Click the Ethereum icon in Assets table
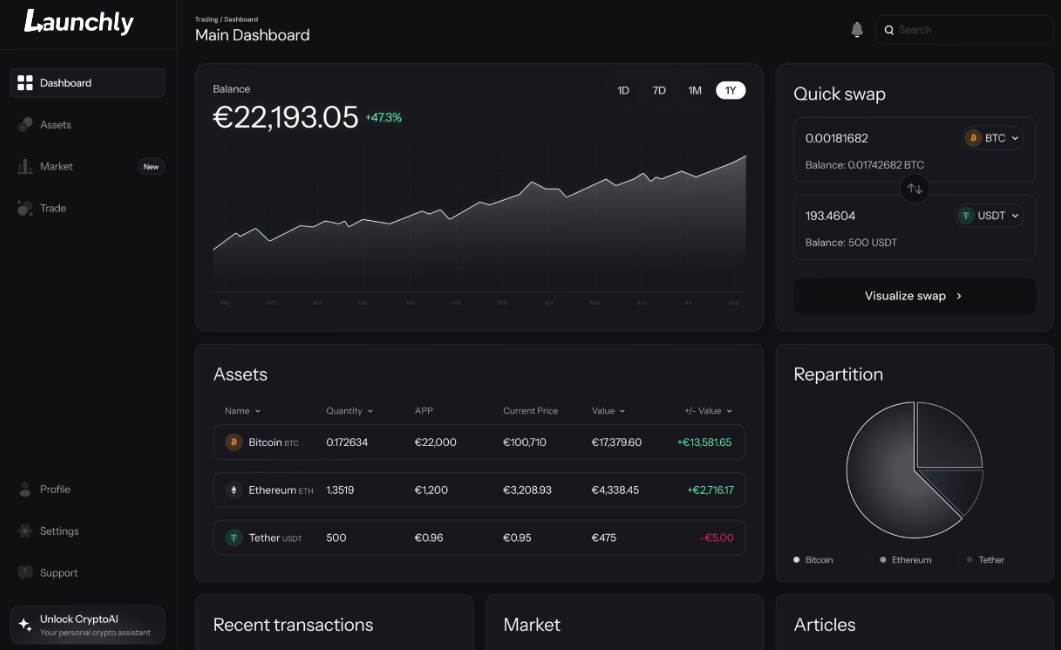The height and width of the screenshot is (650, 1061). click(233, 490)
